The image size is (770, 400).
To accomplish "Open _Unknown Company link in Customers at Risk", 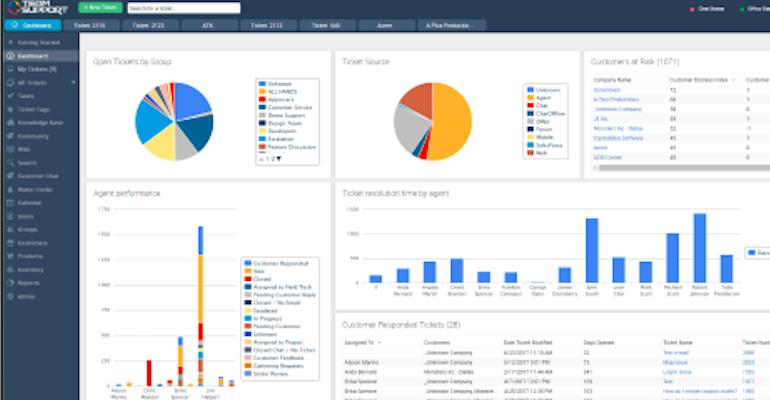I will [618, 109].
